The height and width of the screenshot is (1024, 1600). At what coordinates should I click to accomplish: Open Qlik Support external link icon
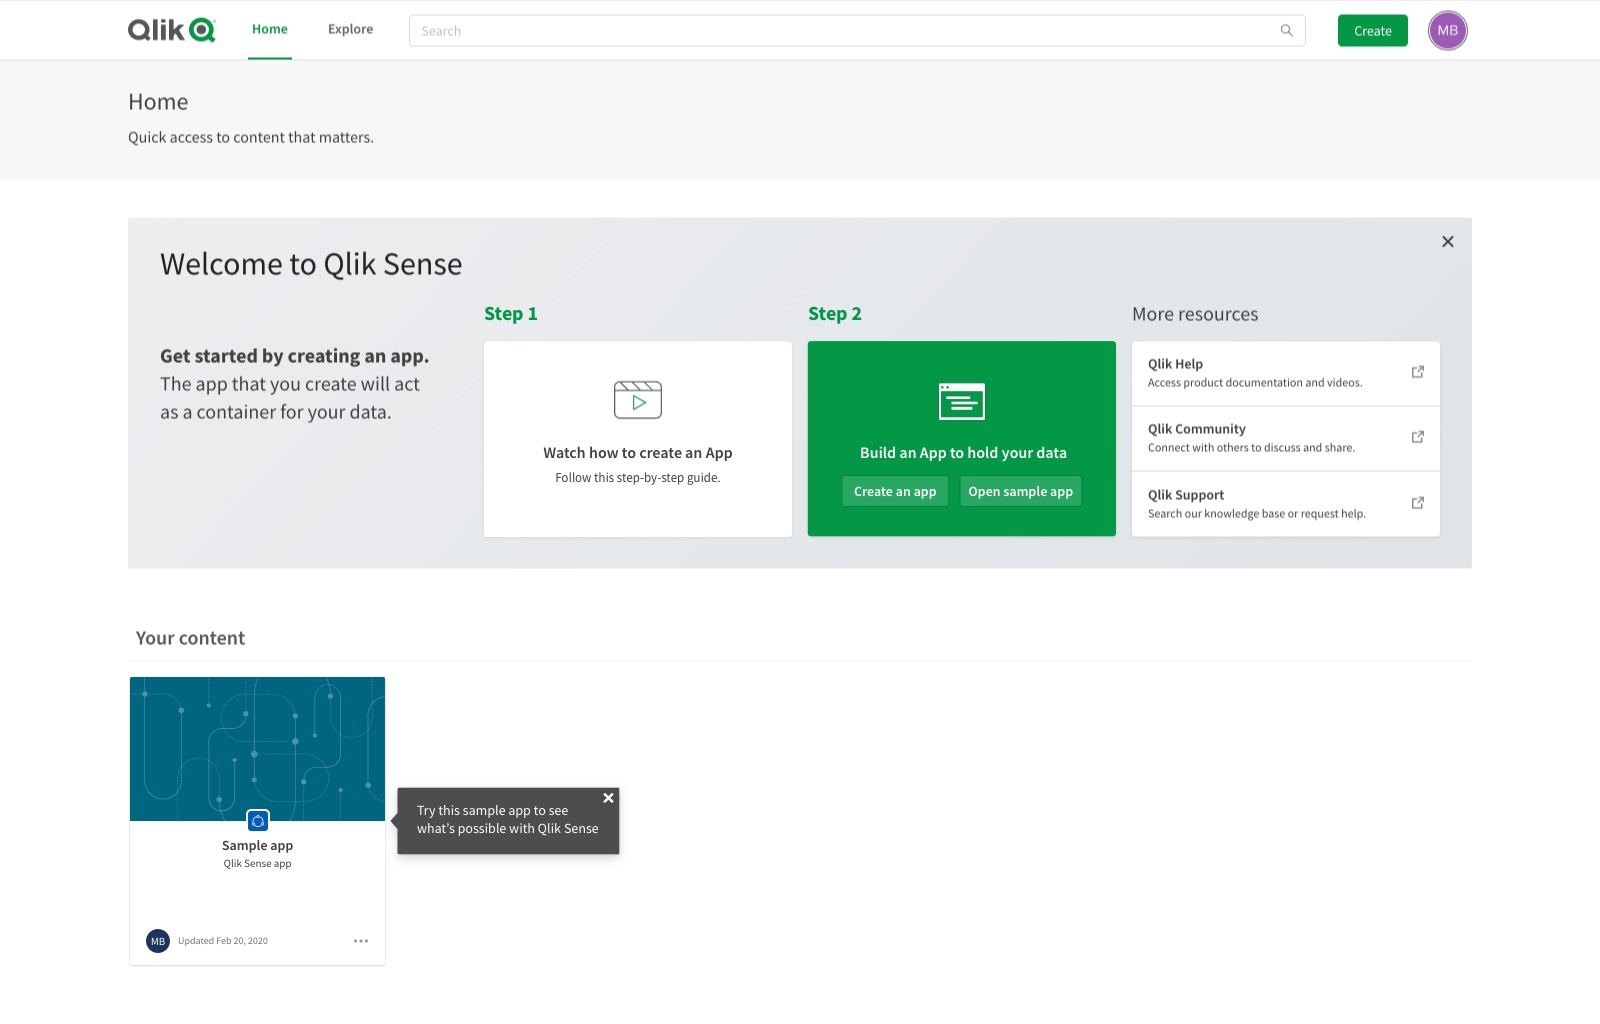pyautogui.click(x=1417, y=503)
